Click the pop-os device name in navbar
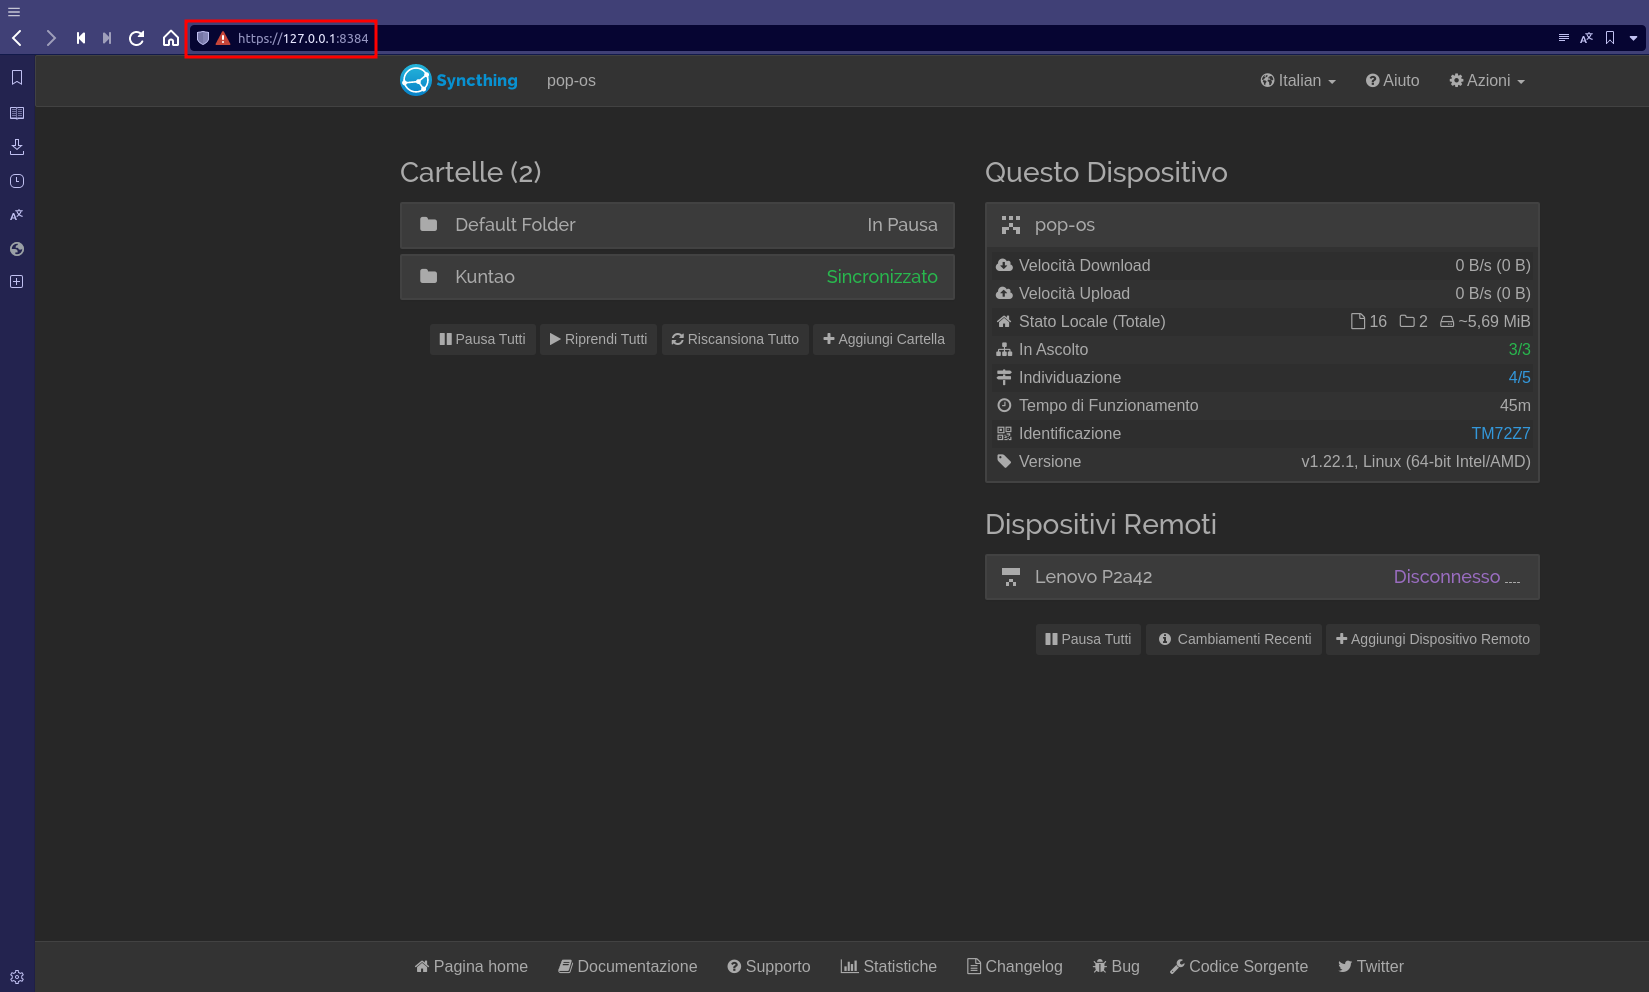 (571, 81)
